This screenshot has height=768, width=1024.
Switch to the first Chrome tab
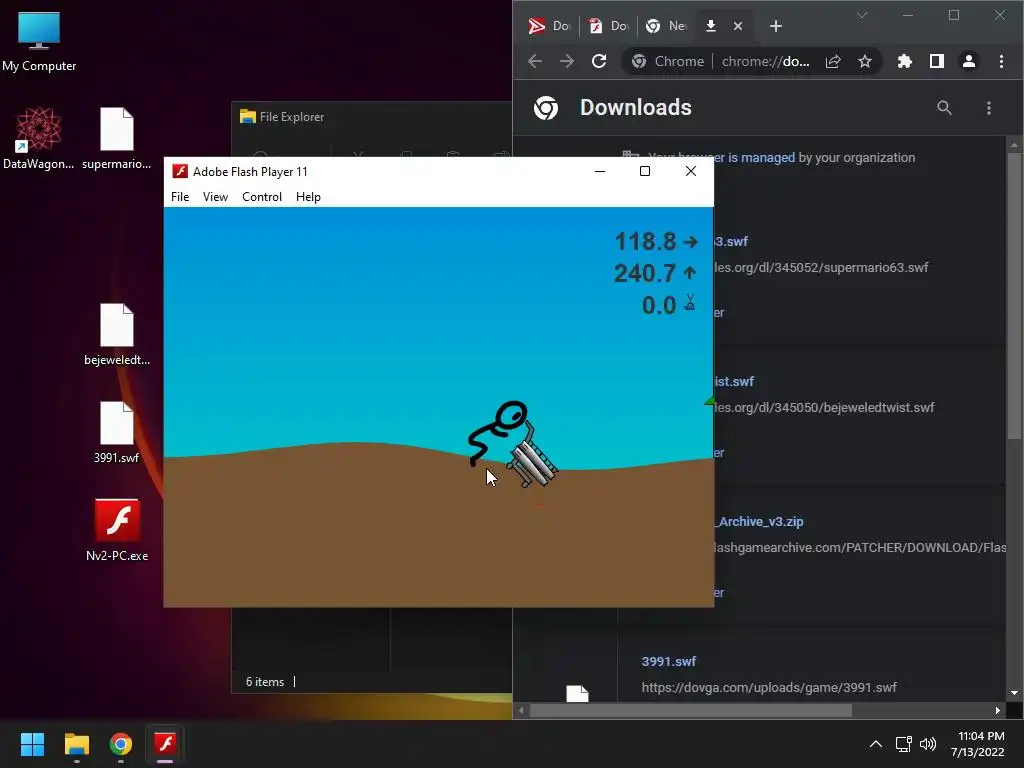point(549,25)
